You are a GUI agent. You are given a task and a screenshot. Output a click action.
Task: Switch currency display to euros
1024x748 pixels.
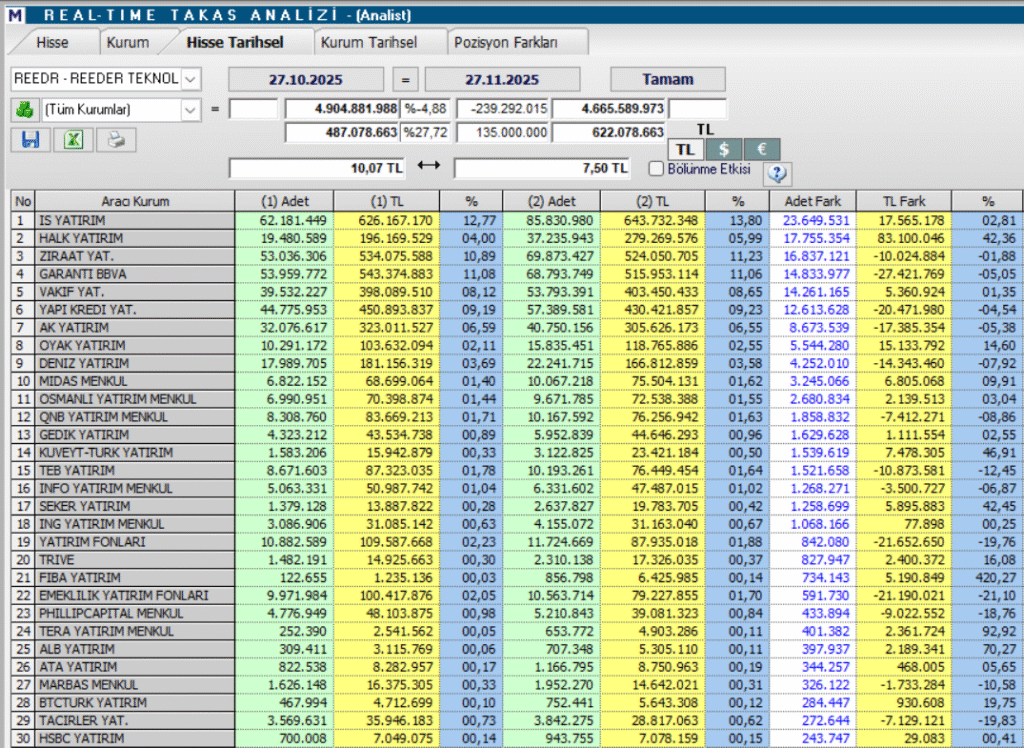coord(761,147)
